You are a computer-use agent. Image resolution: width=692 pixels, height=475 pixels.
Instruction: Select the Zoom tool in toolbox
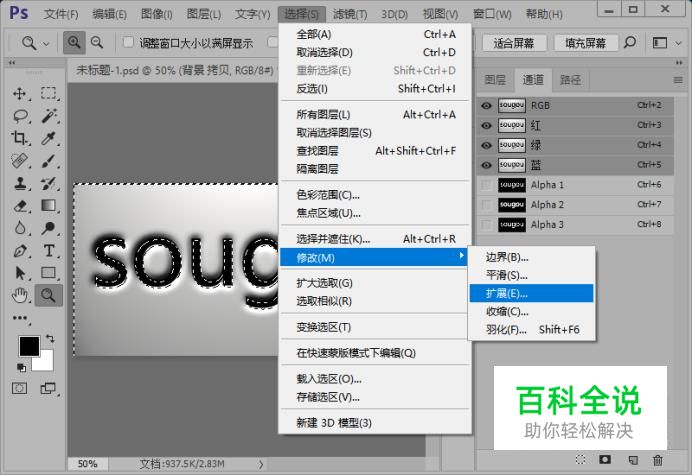[49, 295]
